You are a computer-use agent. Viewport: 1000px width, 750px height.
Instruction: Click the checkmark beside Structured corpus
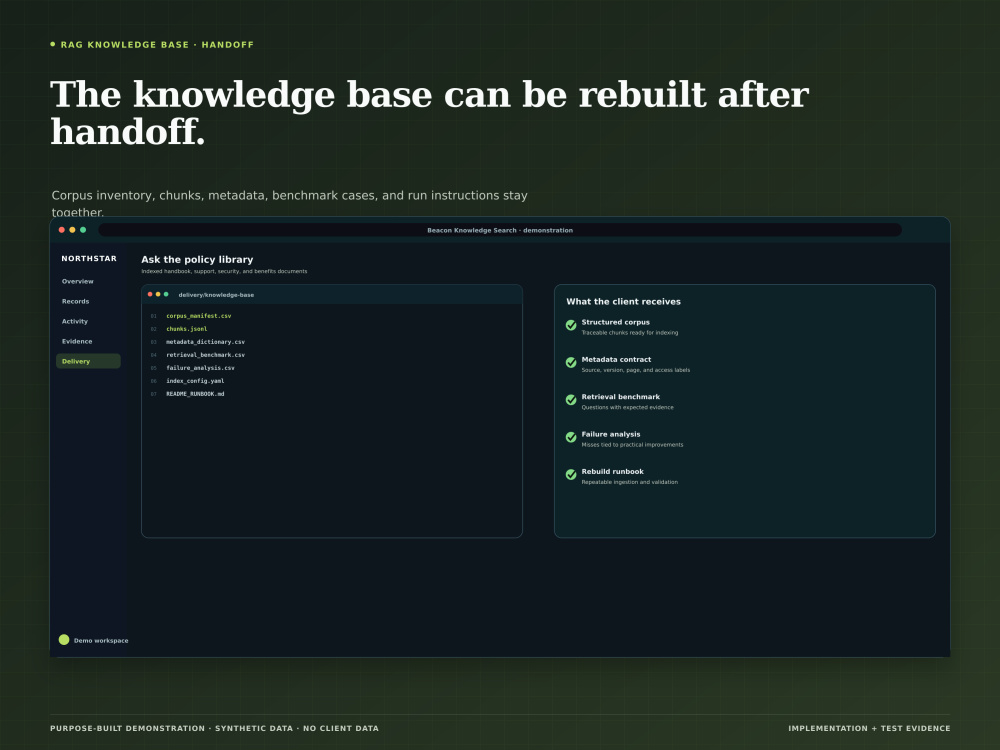[x=571, y=325]
